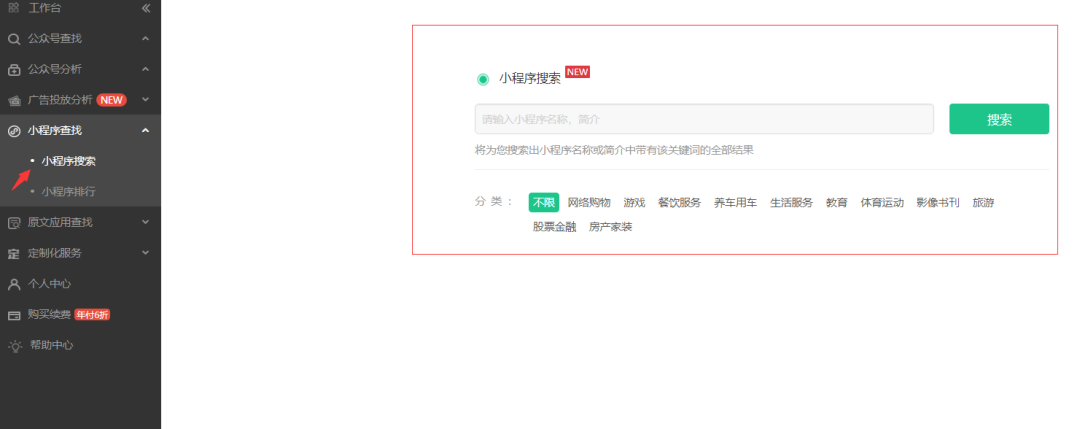Expand 原文应用查找 chevron
1080x429 pixels.
coord(145,222)
